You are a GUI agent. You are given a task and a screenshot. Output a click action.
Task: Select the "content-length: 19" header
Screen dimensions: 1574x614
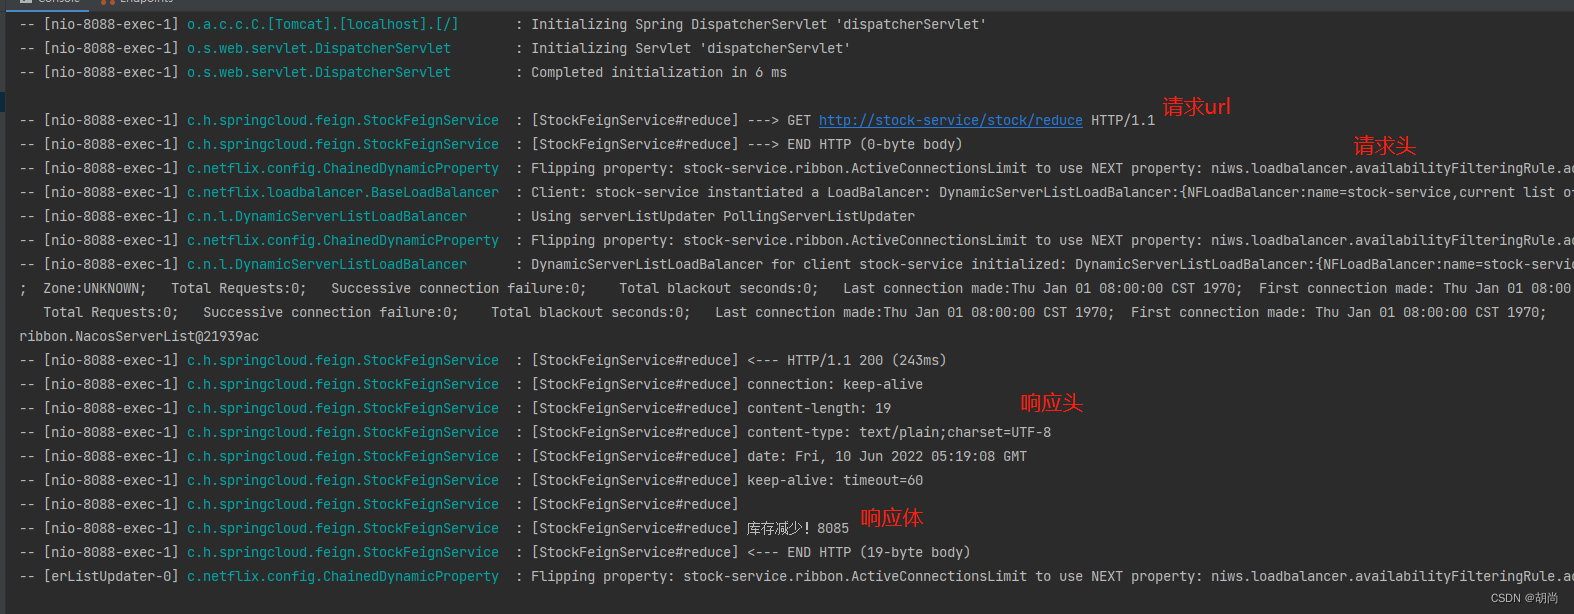pos(819,408)
